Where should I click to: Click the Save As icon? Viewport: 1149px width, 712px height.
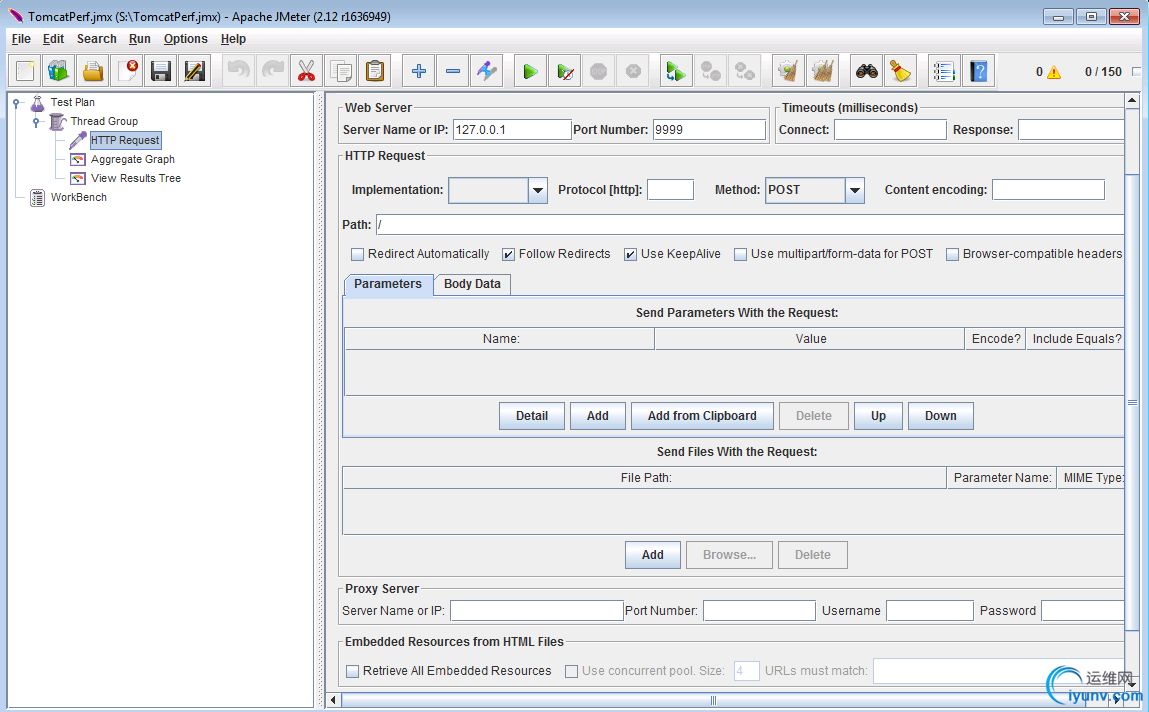(x=194, y=71)
